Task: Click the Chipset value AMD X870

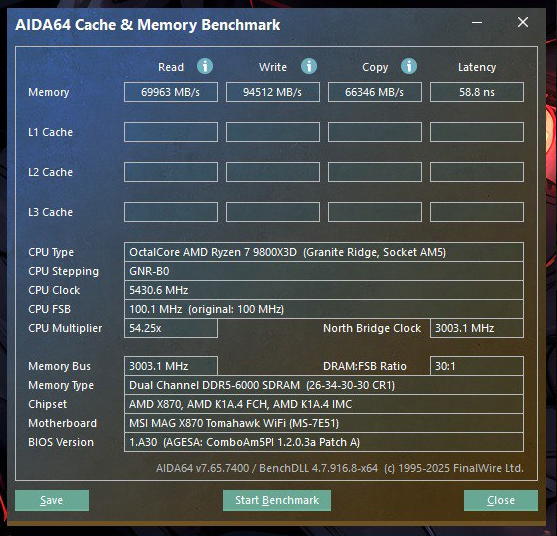Action: 324,404
